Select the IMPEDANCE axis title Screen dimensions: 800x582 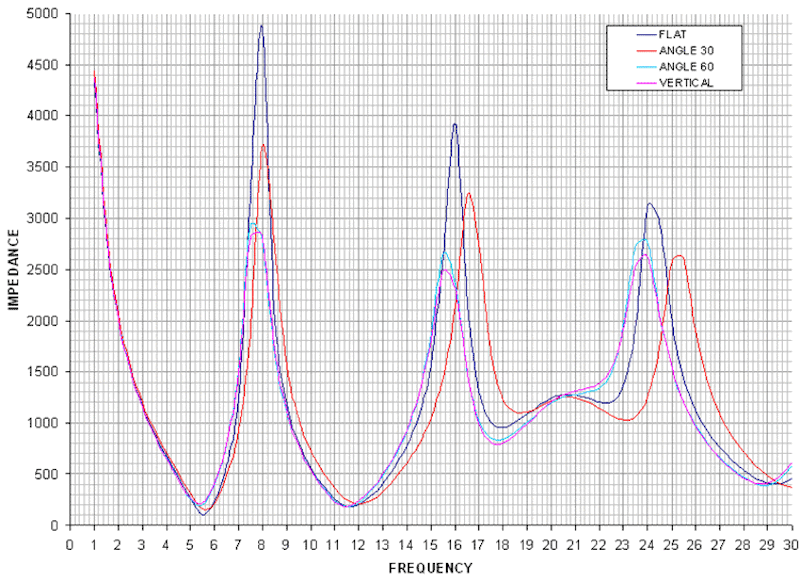(14, 270)
